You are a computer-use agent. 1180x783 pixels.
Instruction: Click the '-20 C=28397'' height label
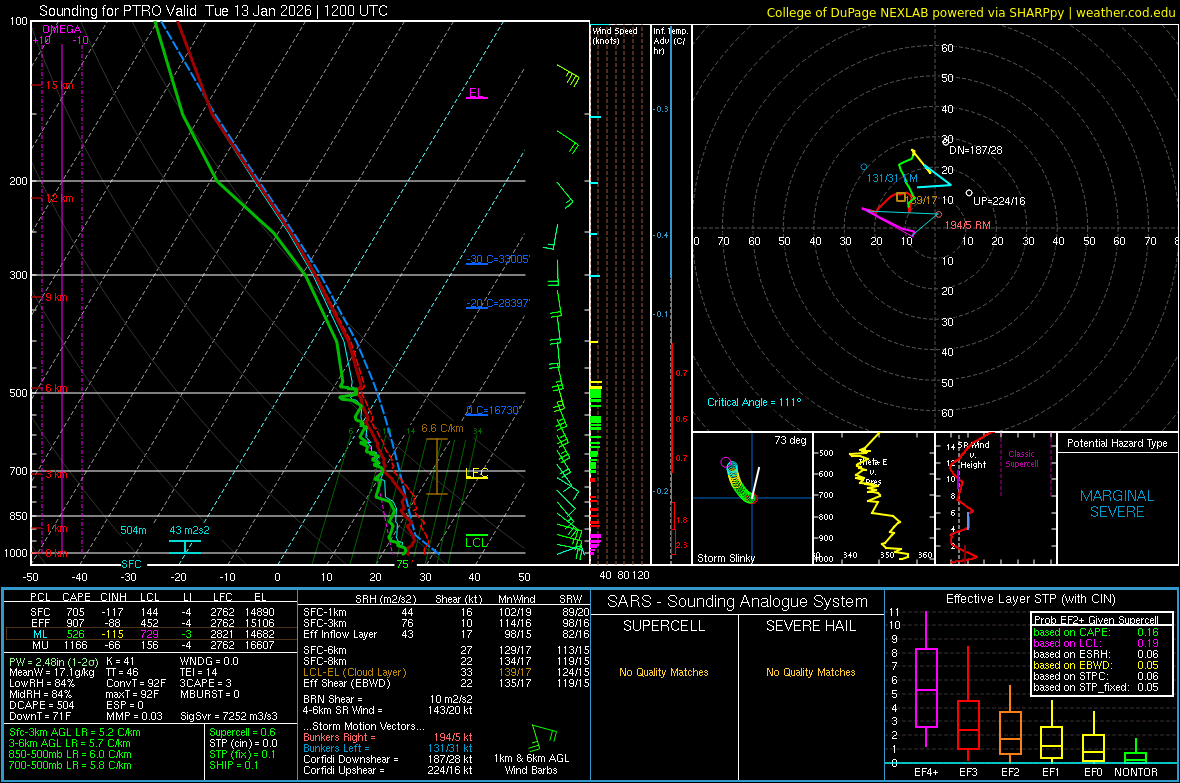(x=498, y=303)
